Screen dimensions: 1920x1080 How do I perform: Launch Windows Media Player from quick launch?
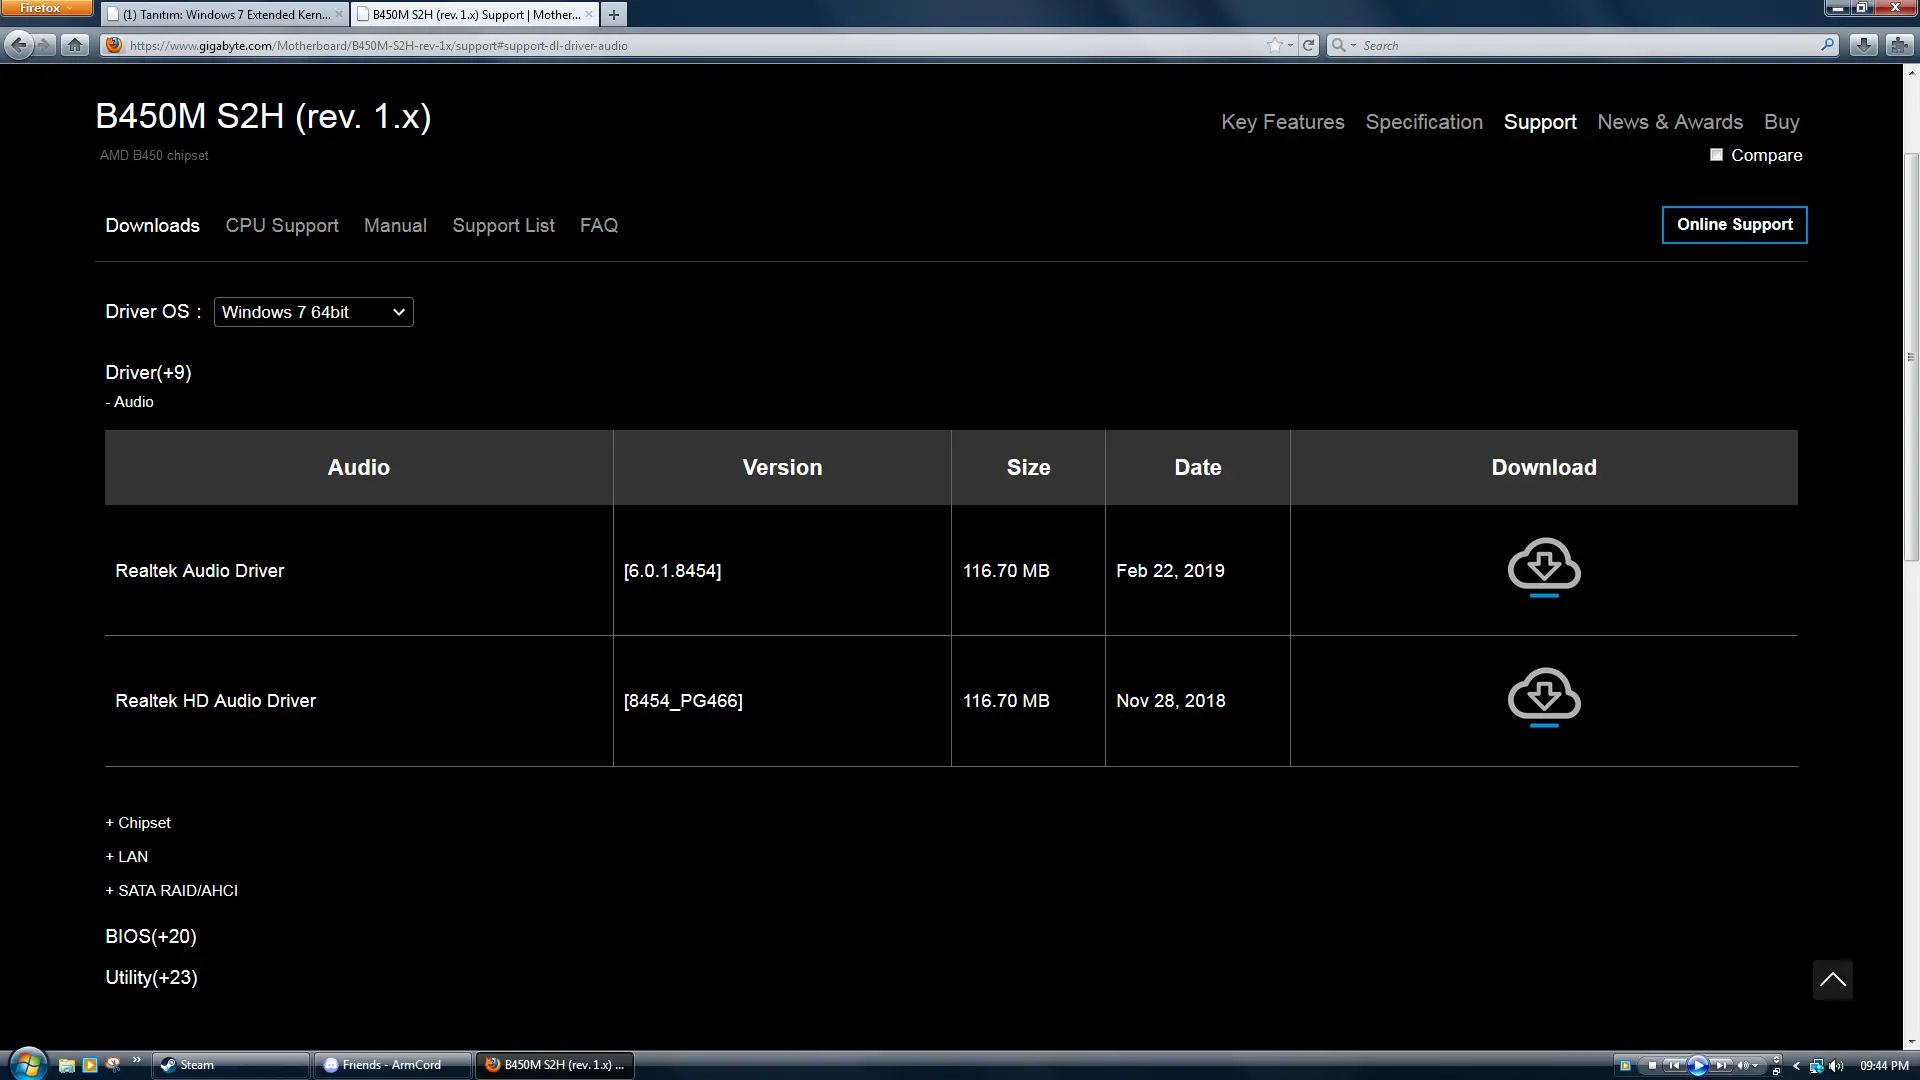click(x=90, y=1065)
